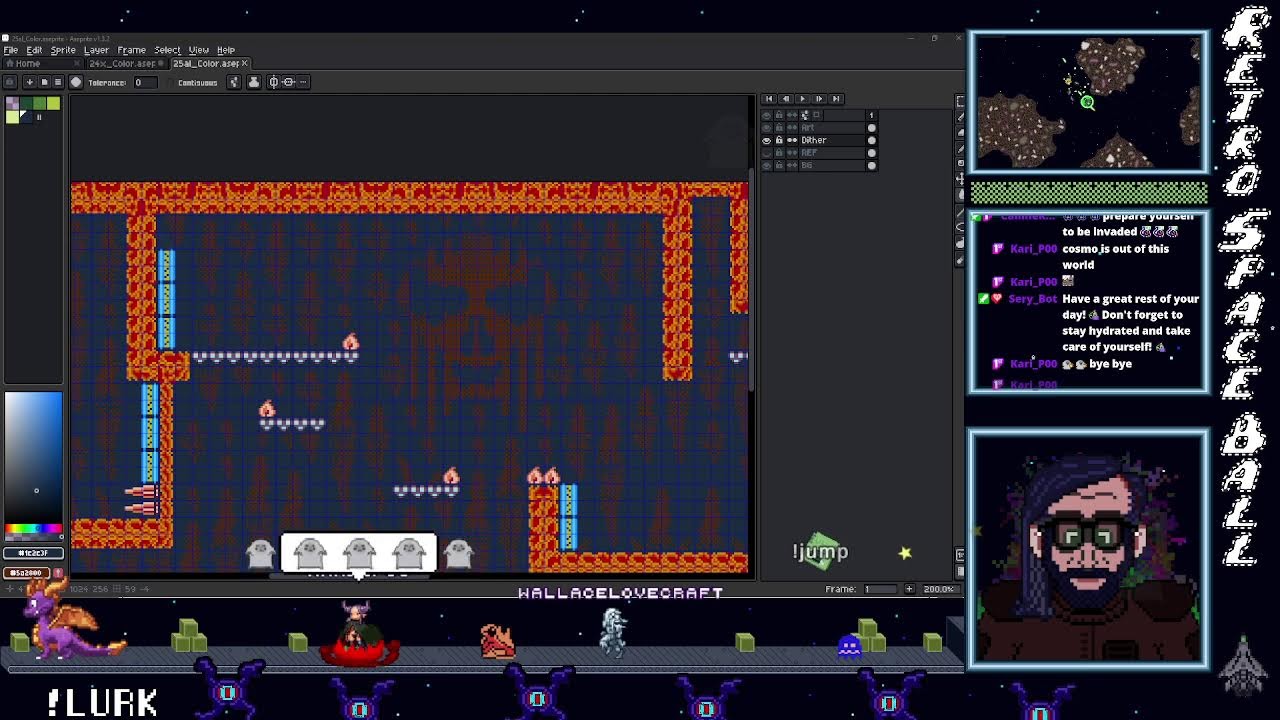Click the Frame number field
1280x720 pixels.
(x=879, y=589)
